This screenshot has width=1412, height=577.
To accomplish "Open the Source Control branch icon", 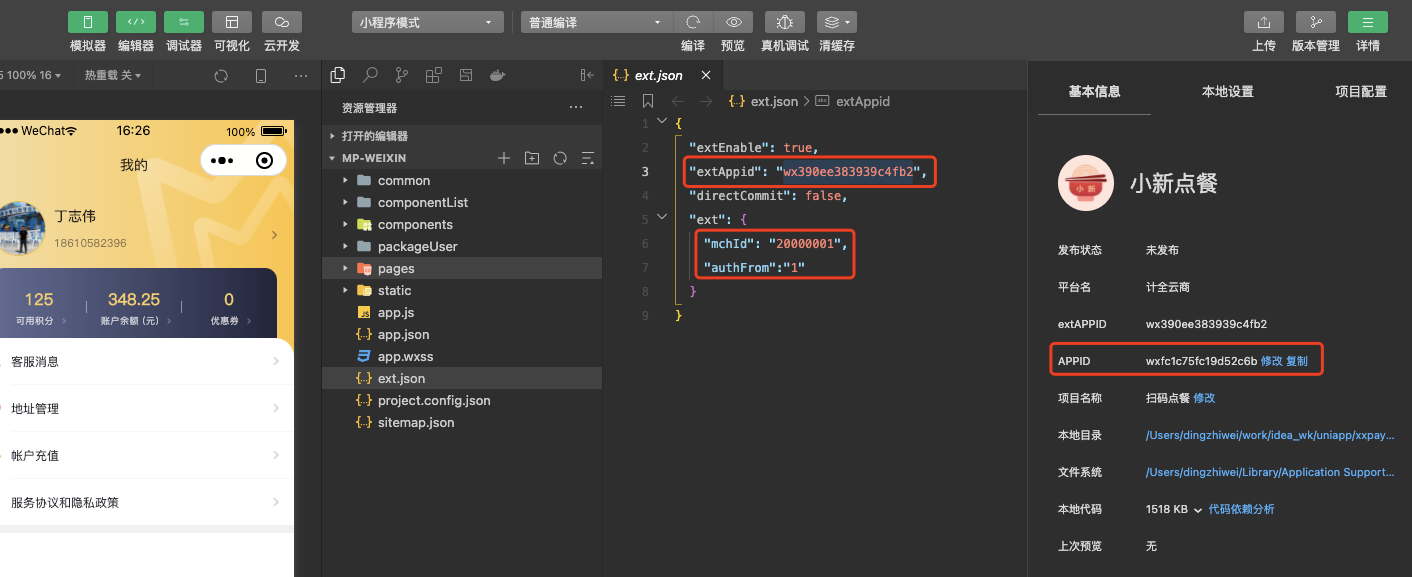I will tap(402, 75).
